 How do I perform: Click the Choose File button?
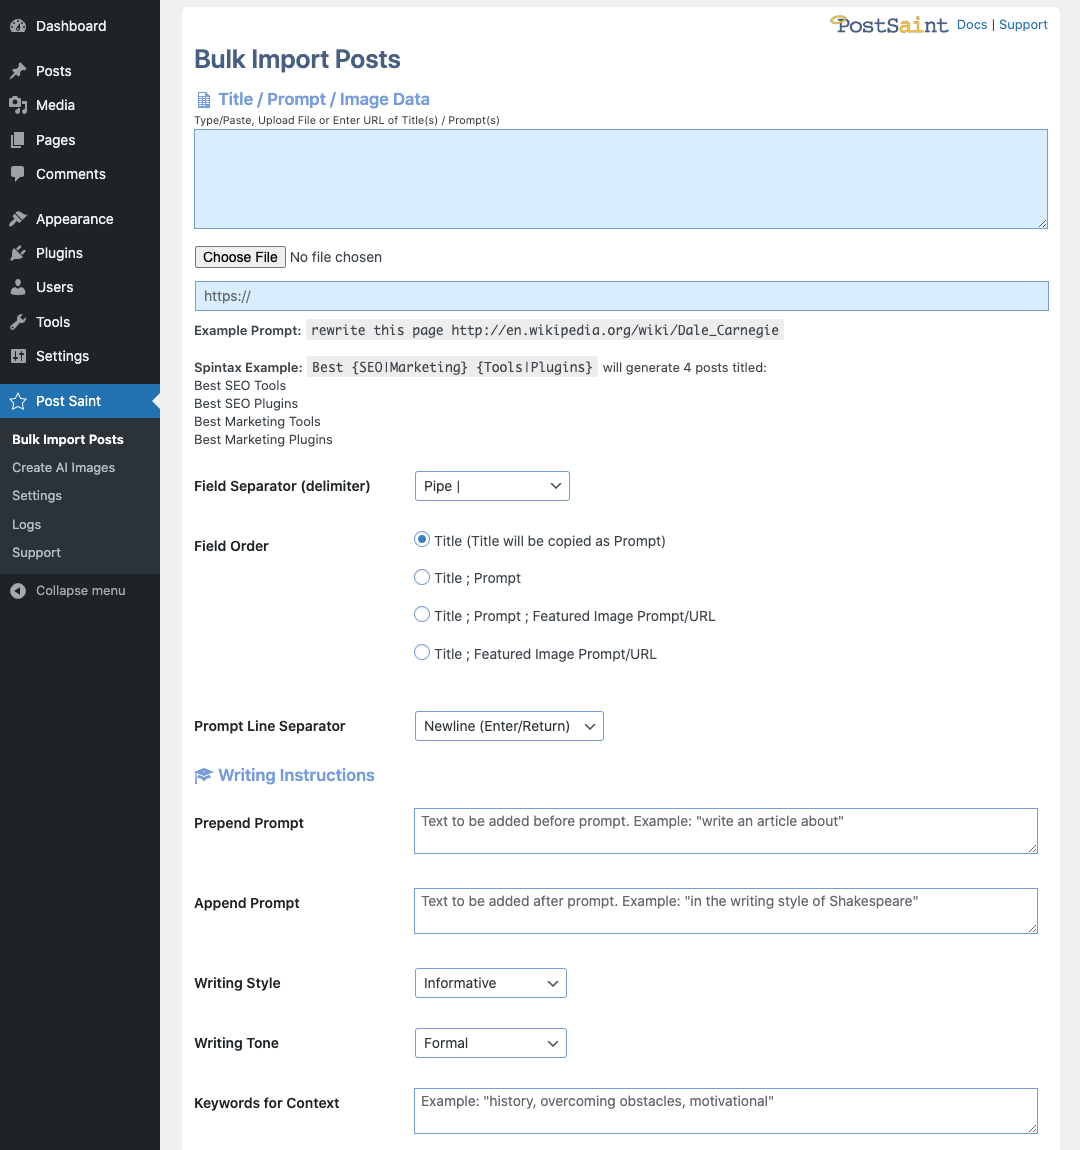240,257
